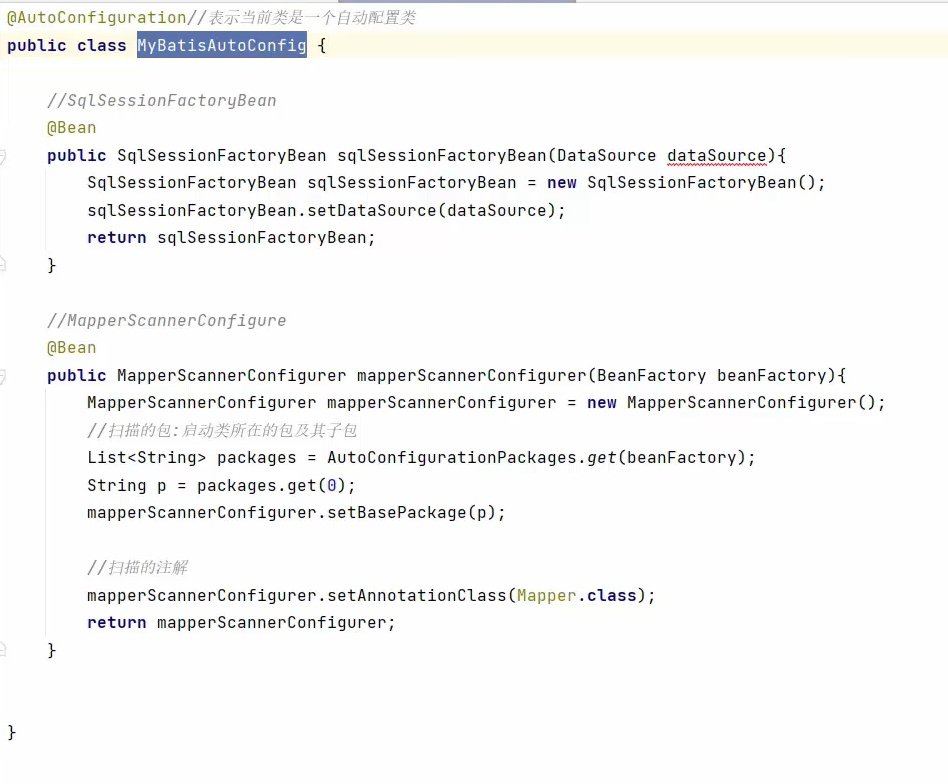The height and width of the screenshot is (784, 948).
Task: Click the BeanFactory parameter type
Action: pyautogui.click(x=651, y=375)
